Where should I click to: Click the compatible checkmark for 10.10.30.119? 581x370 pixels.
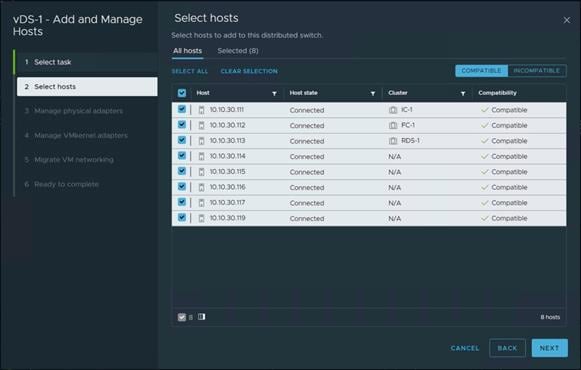coord(484,219)
